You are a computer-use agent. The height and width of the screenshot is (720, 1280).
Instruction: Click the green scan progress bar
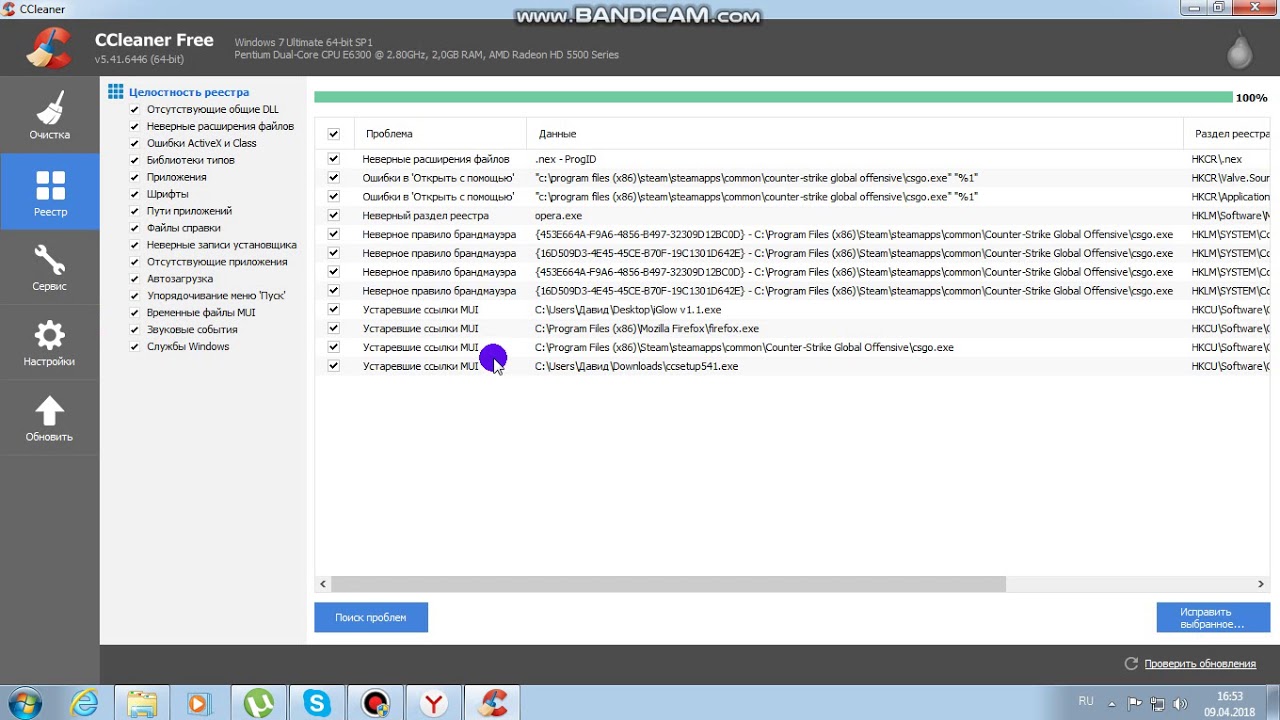pyautogui.click(x=773, y=97)
